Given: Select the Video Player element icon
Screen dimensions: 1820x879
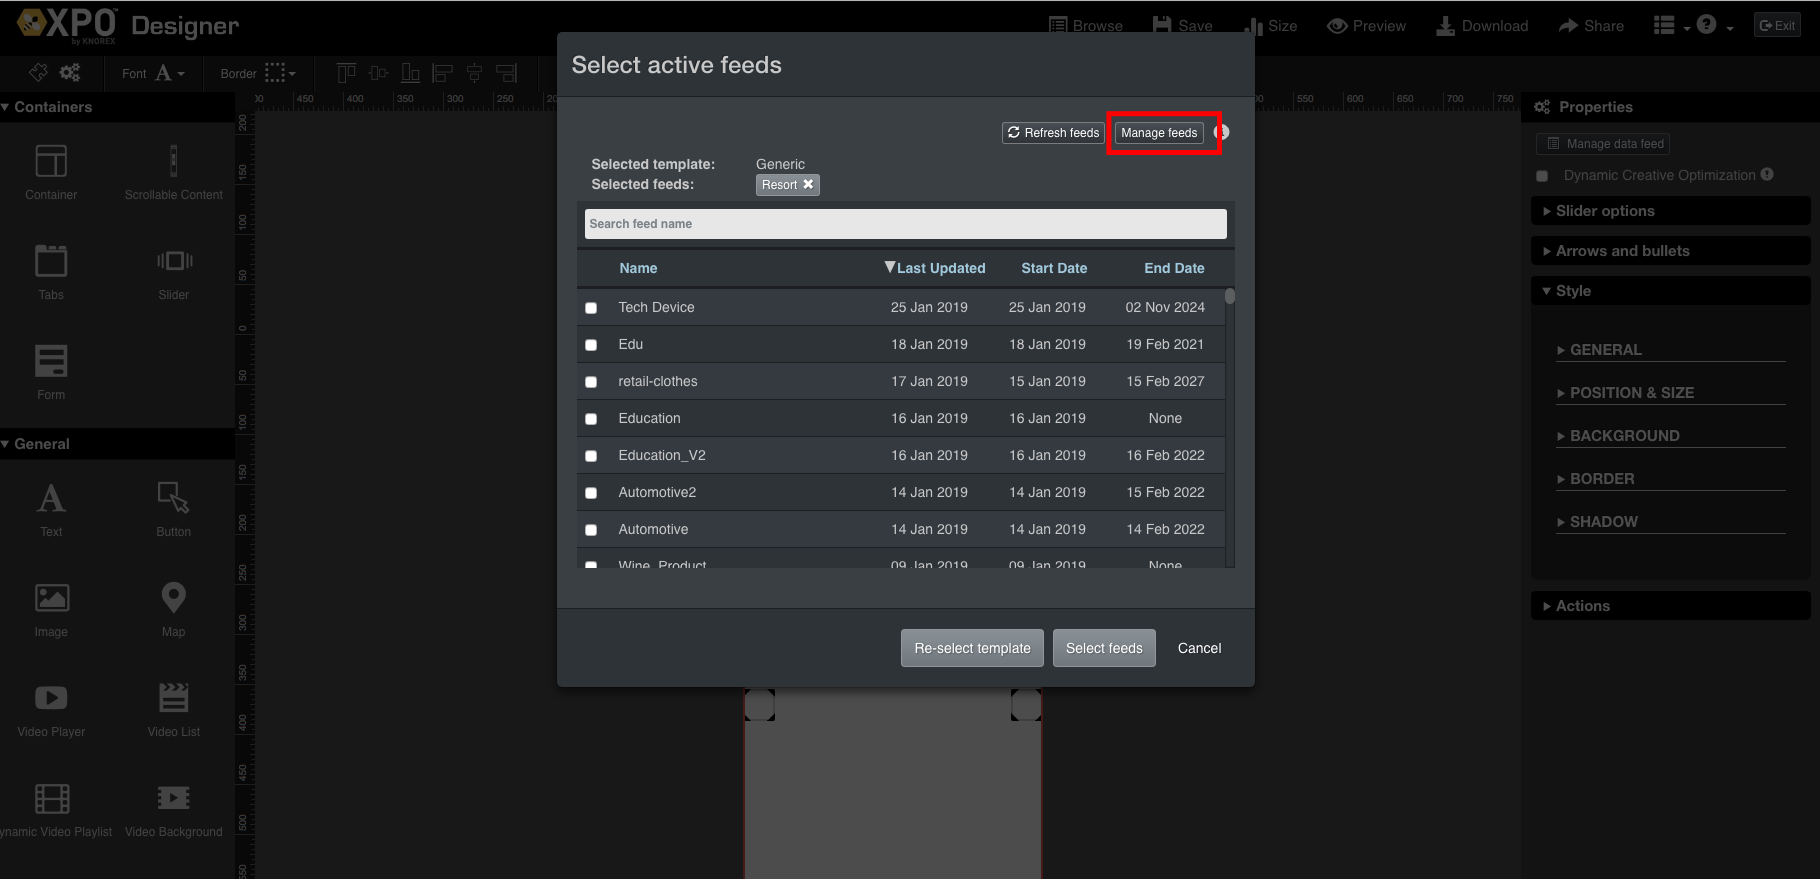Looking at the screenshot, I should coord(51,698).
